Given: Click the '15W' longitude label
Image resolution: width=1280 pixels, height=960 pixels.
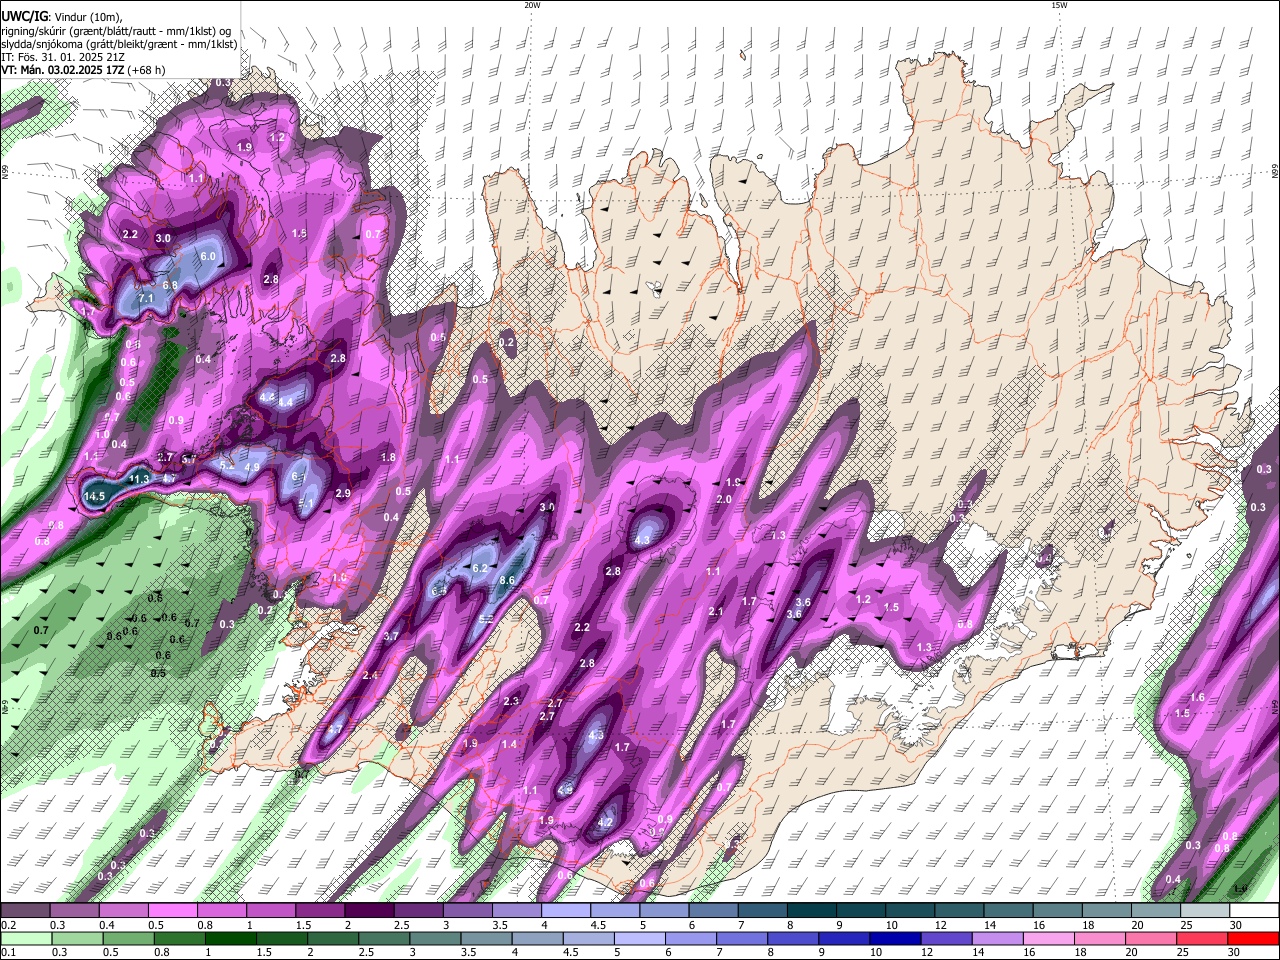Looking at the screenshot, I should [x=1058, y=5].
